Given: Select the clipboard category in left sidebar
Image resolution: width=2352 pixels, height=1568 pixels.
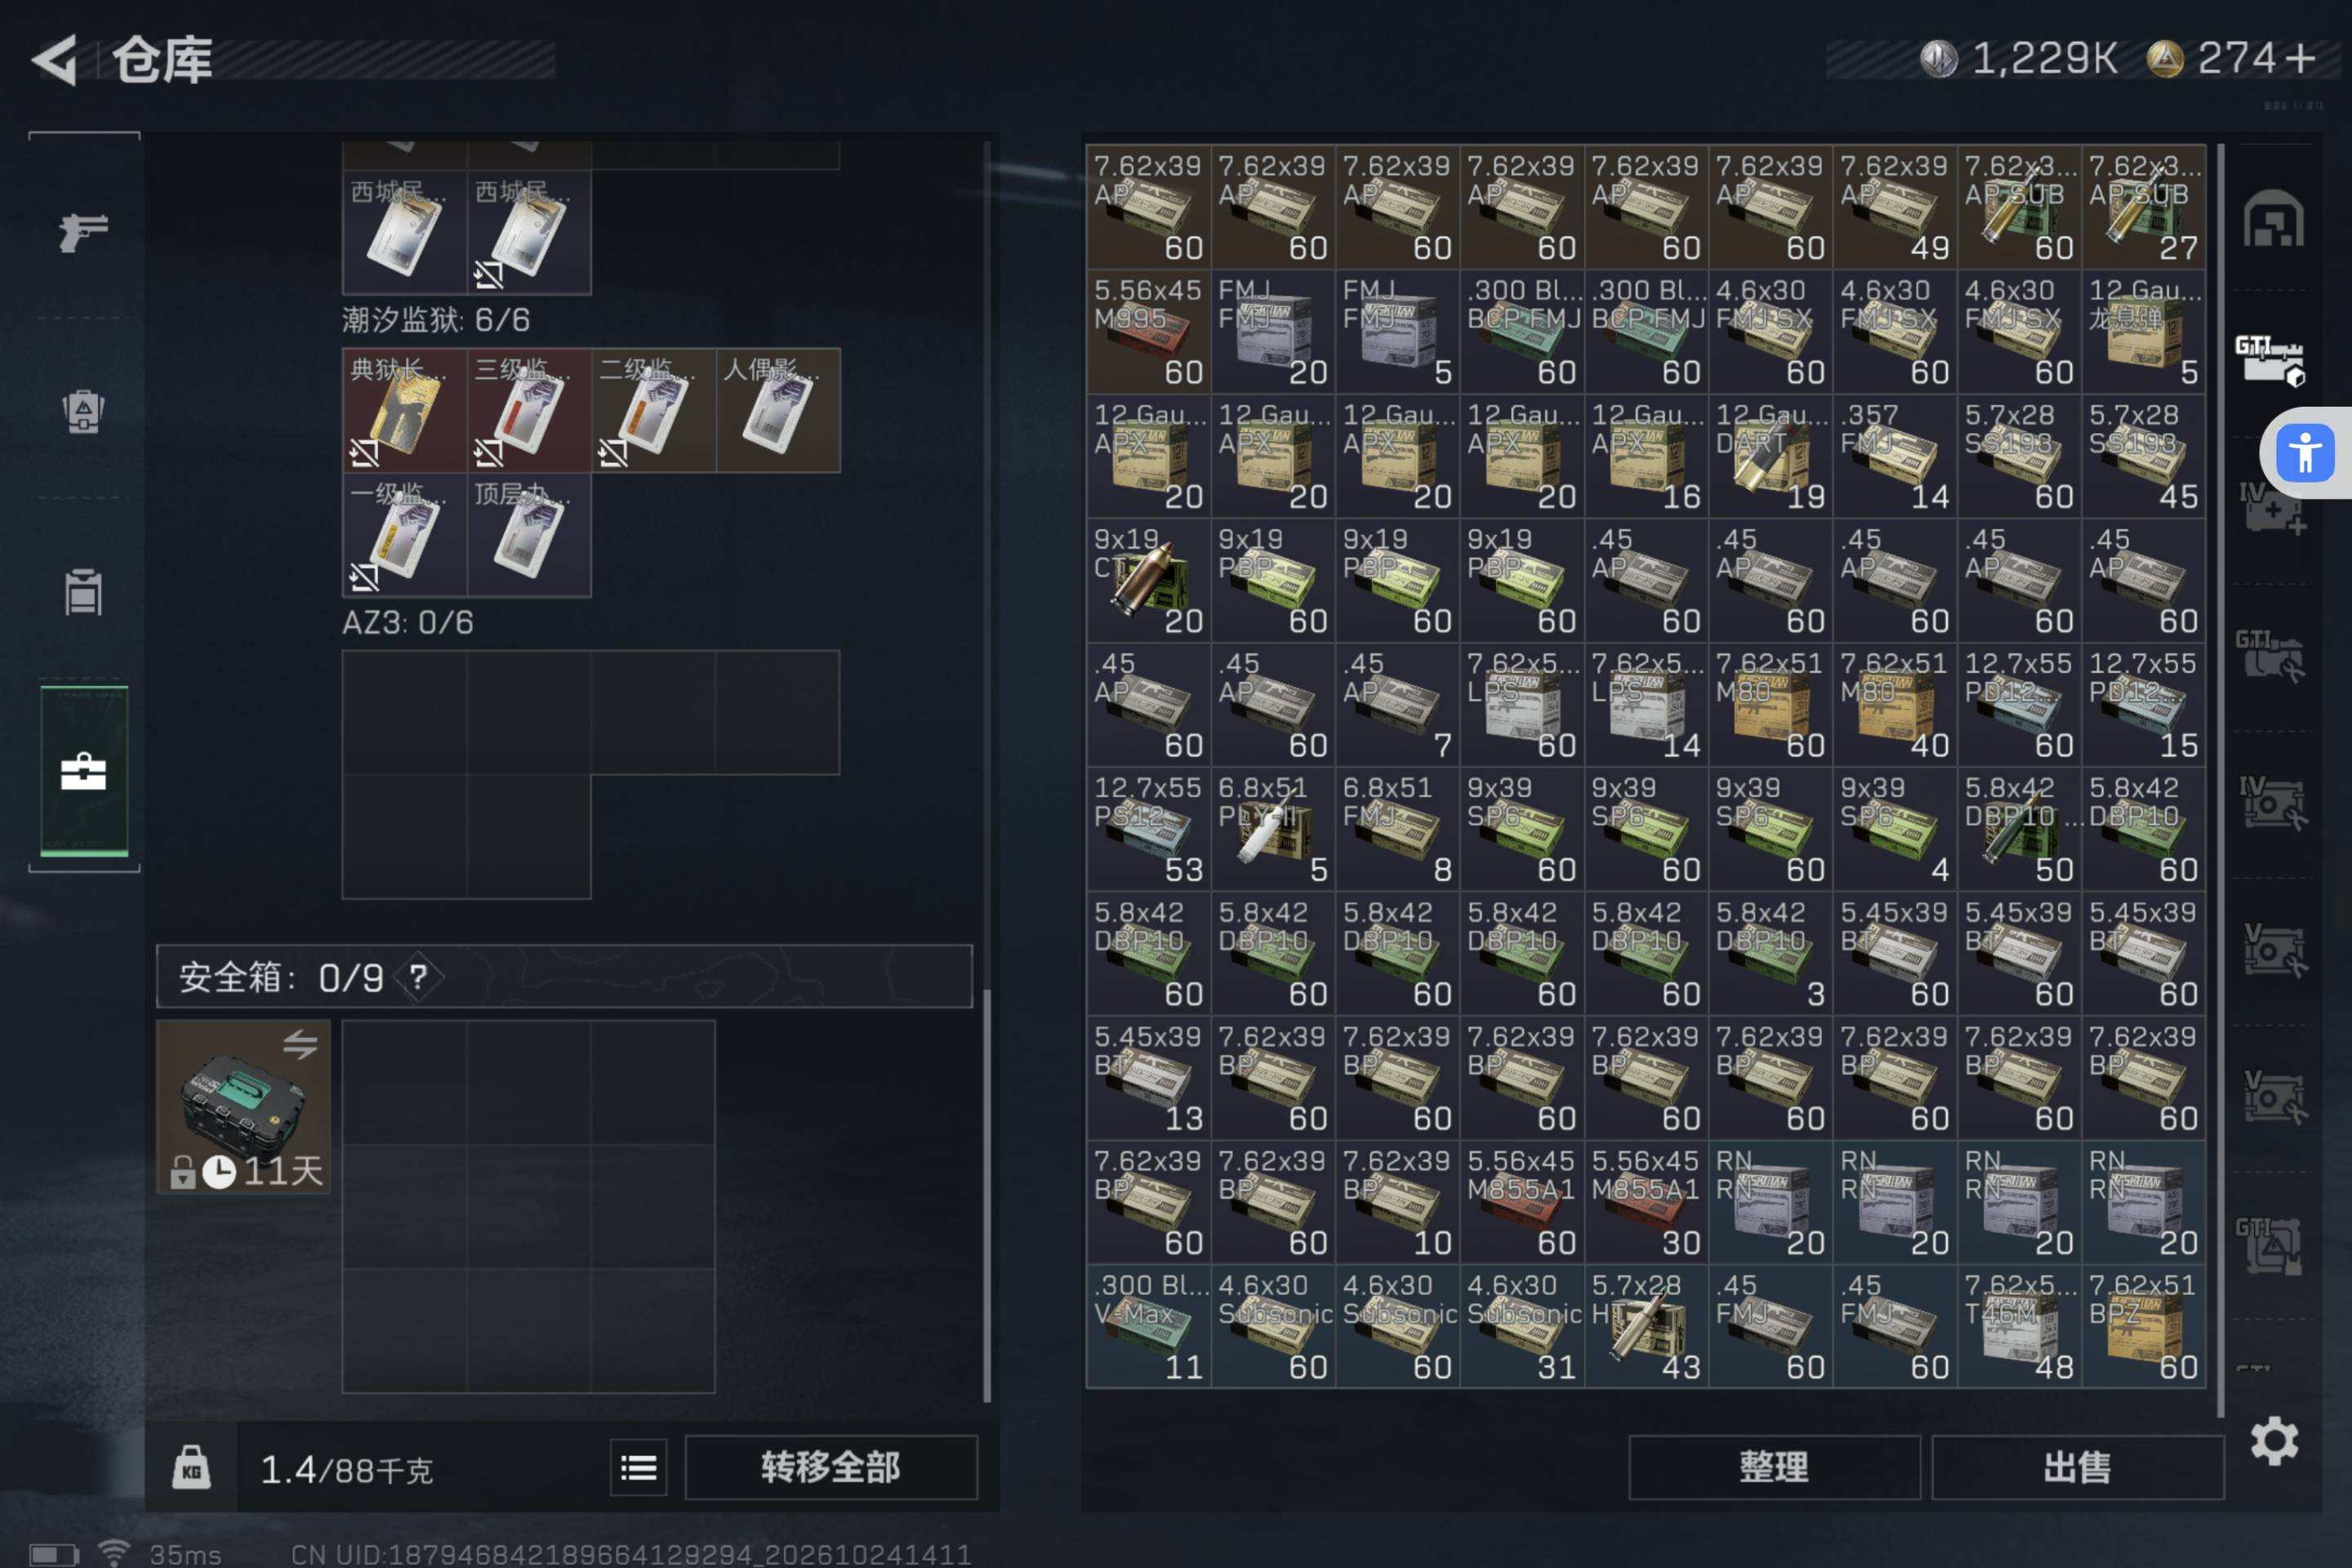Looking at the screenshot, I should pos(83,591).
